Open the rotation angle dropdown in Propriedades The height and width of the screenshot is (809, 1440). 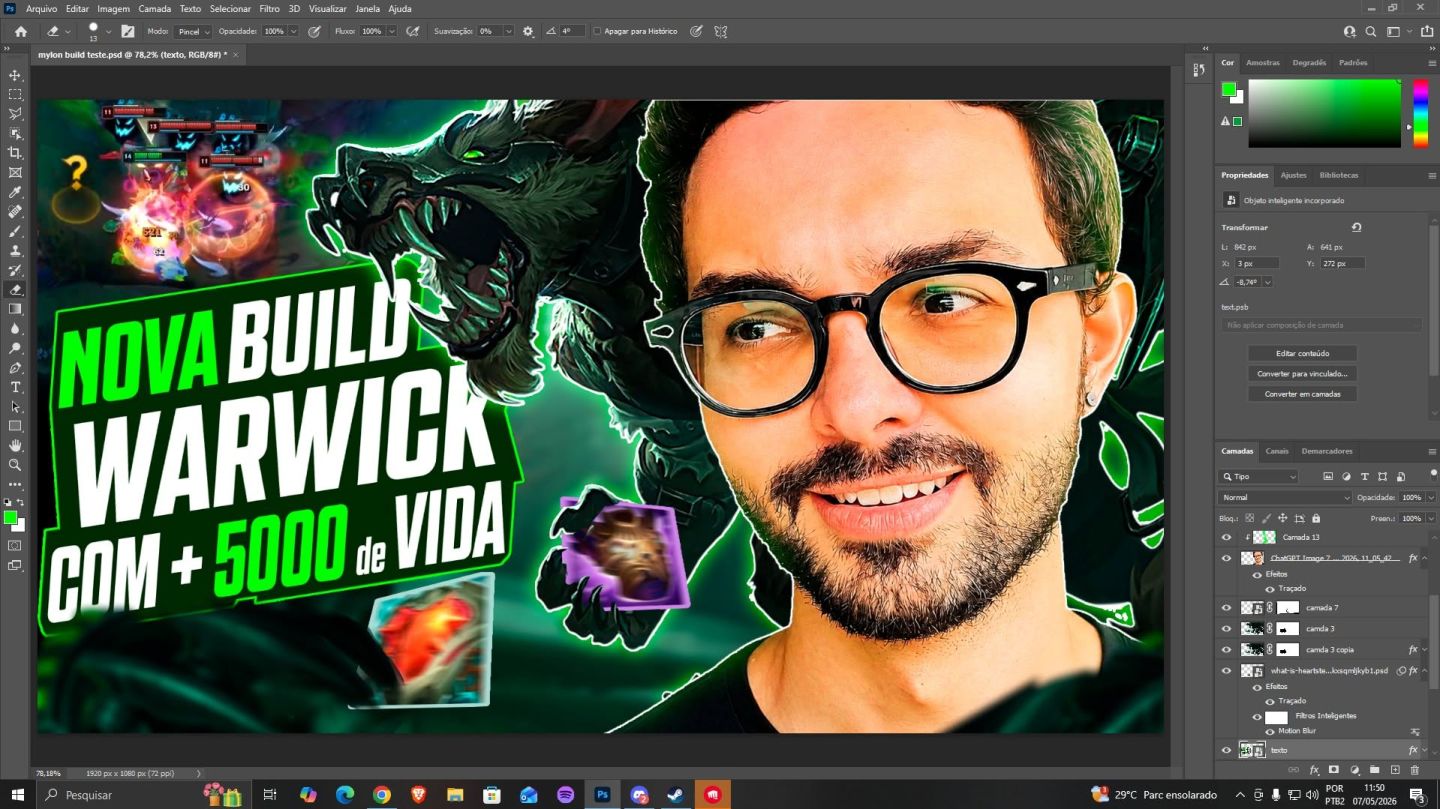click(1268, 282)
